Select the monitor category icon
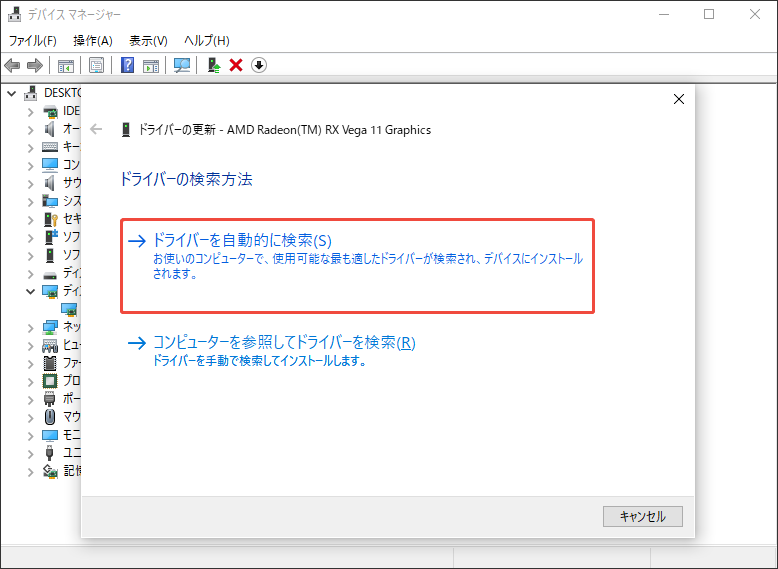The width and height of the screenshot is (778, 569). pyautogui.click(x=50, y=435)
